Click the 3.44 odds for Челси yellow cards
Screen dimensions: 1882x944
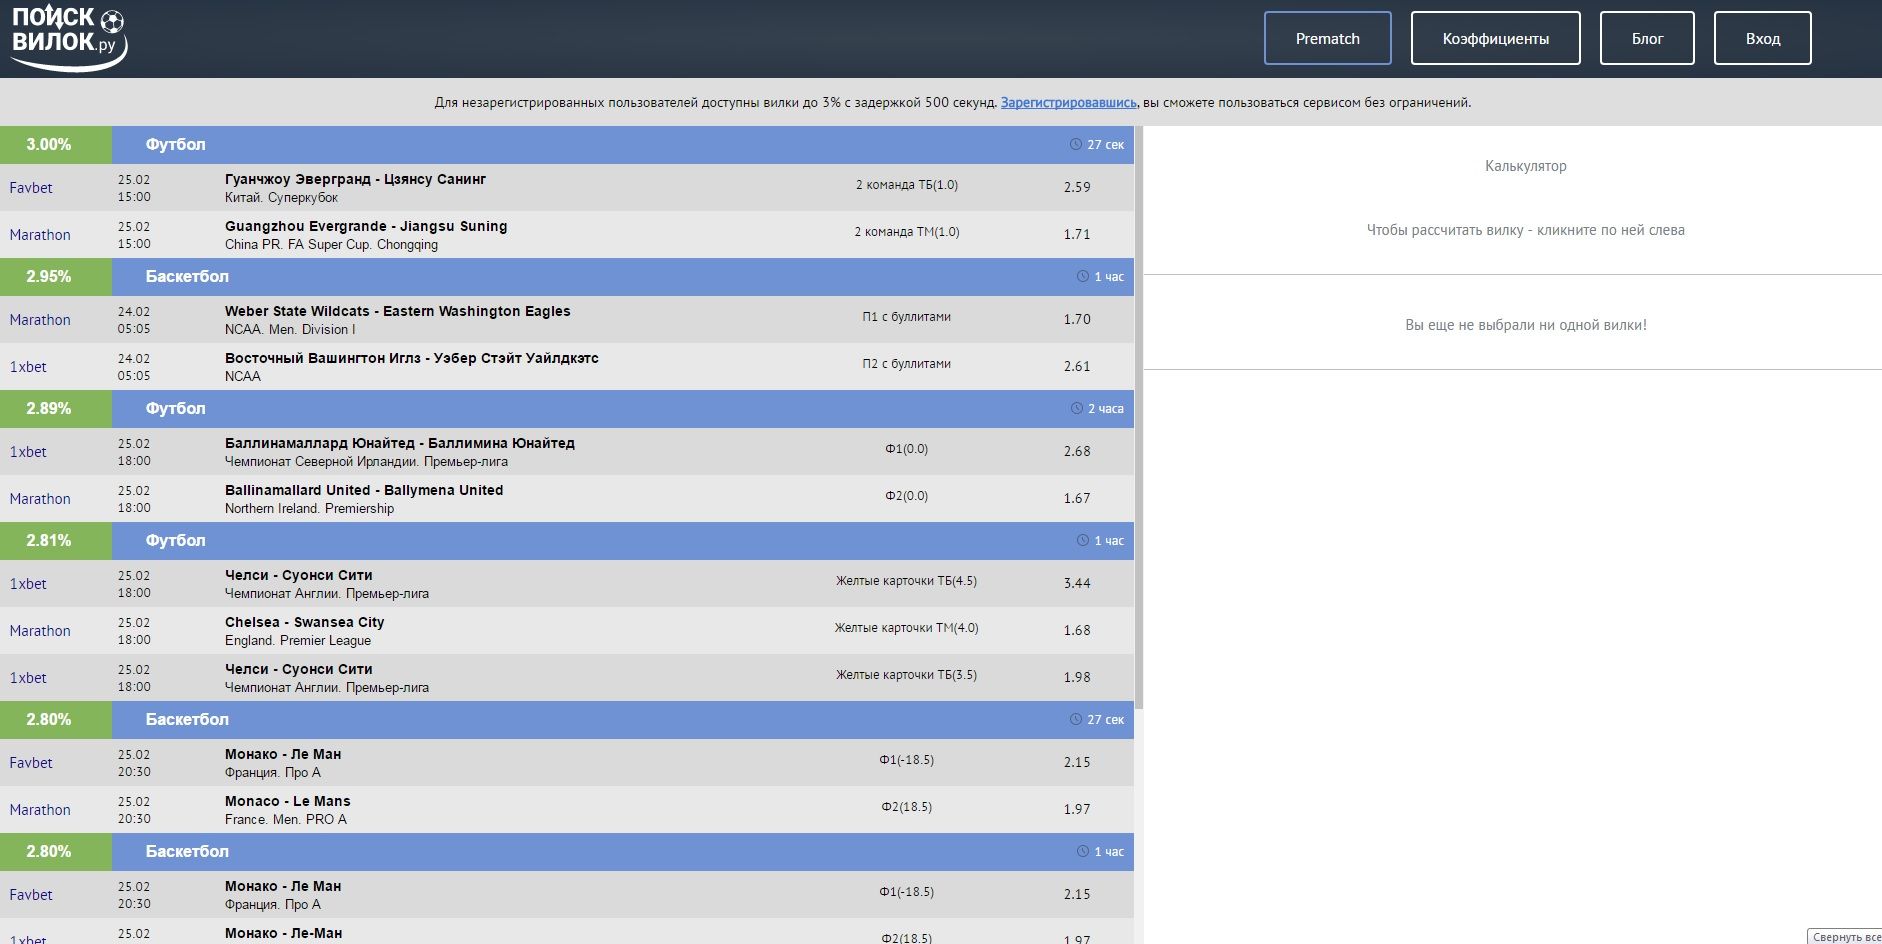(1077, 584)
